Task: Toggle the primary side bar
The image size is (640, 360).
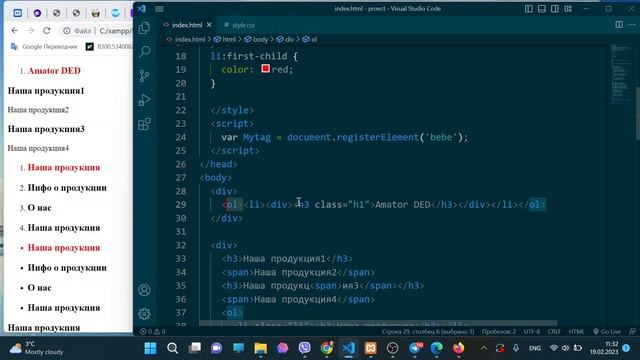Action: coord(529,9)
